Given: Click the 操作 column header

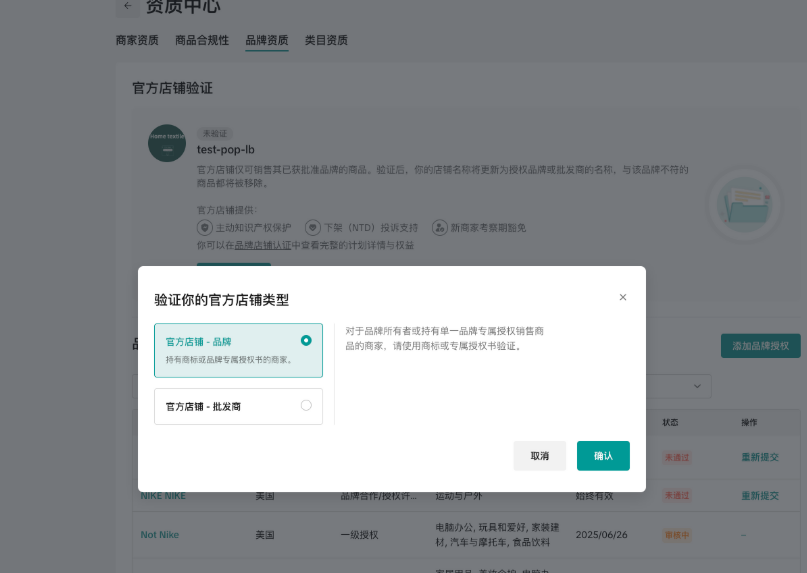Looking at the screenshot, I should tap(749, 422).
